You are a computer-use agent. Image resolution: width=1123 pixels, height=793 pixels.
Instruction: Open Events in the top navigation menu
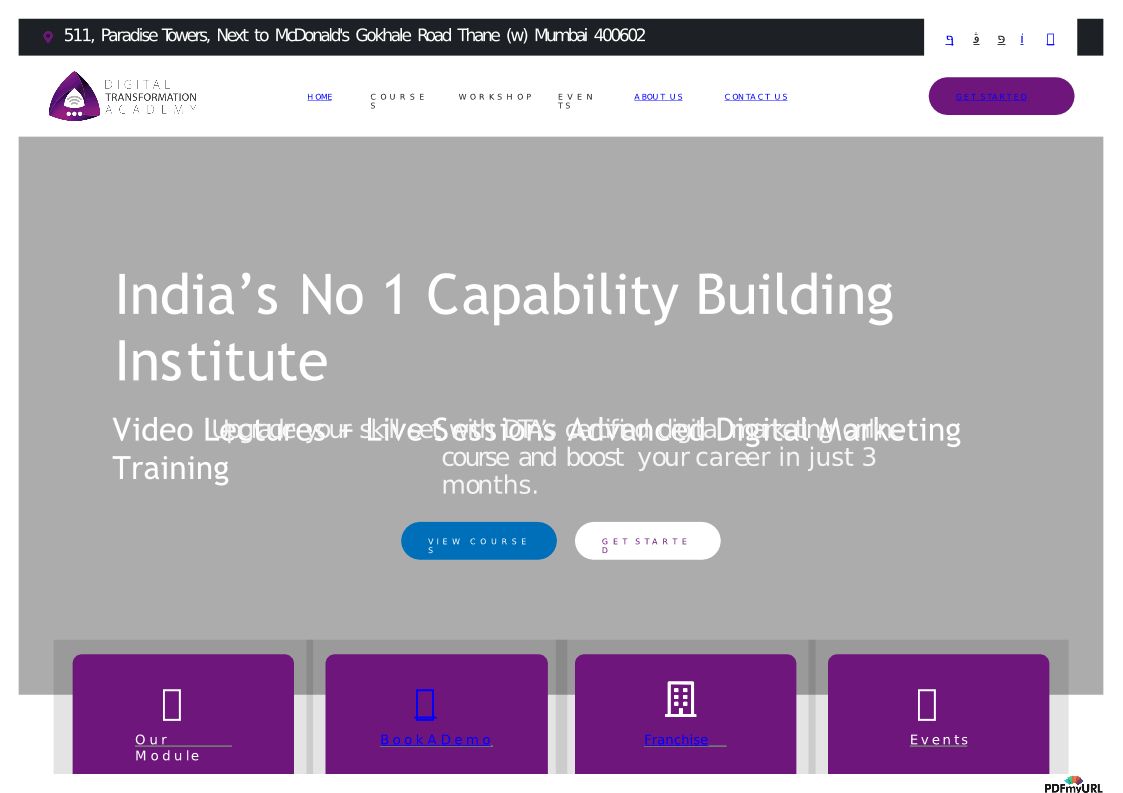coord(575,101)
